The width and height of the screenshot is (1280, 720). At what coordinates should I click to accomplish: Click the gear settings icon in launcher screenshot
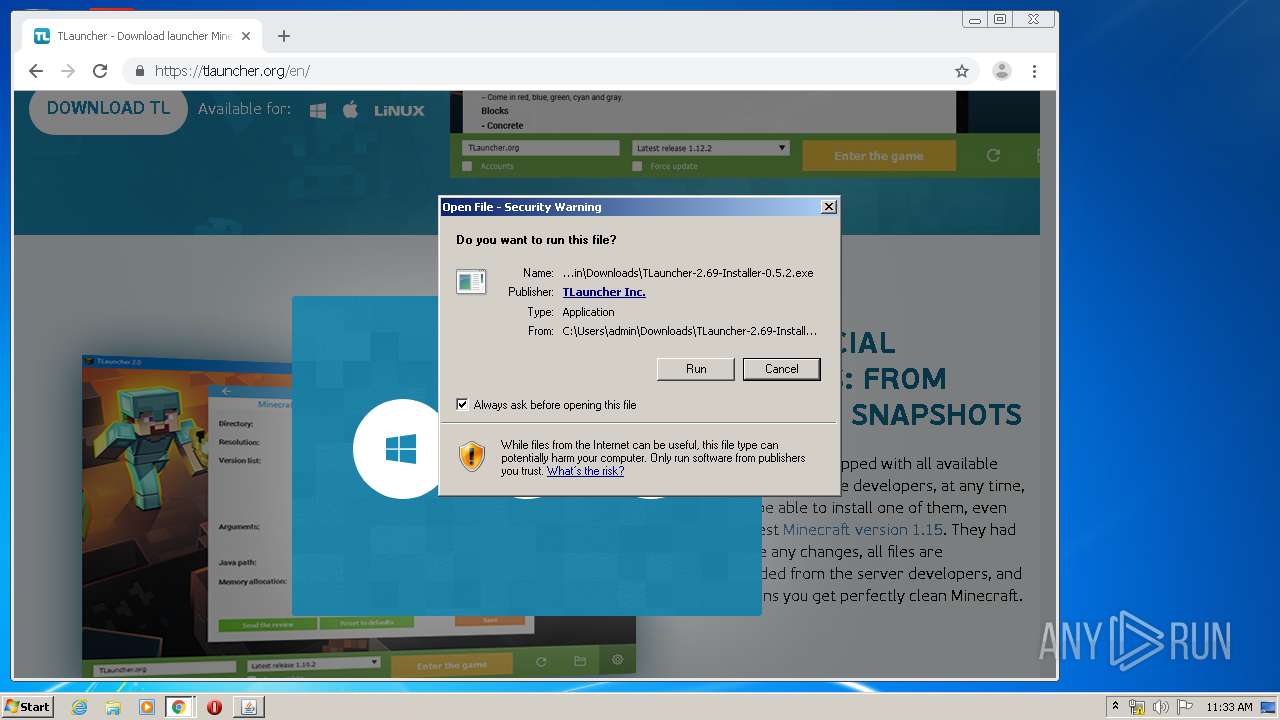[617, 660]
